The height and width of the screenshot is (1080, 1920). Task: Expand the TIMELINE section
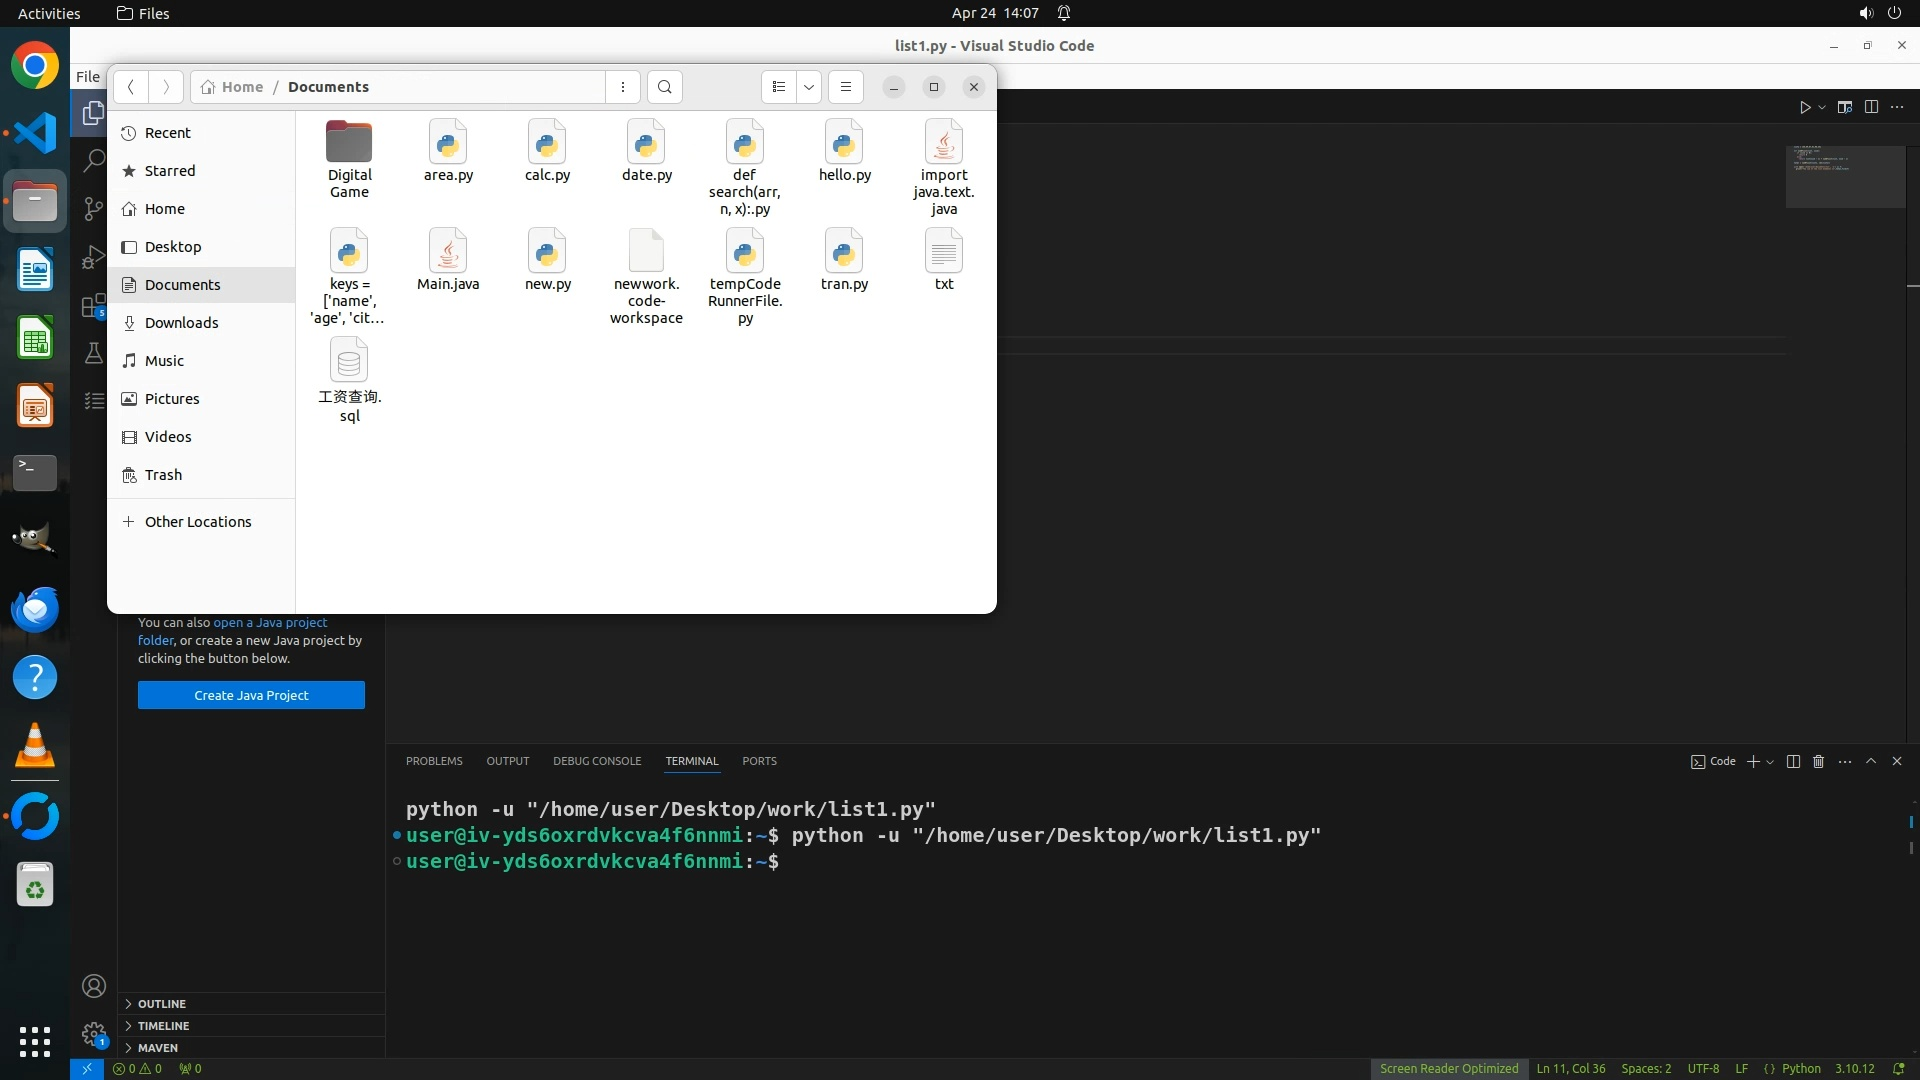163,1025
